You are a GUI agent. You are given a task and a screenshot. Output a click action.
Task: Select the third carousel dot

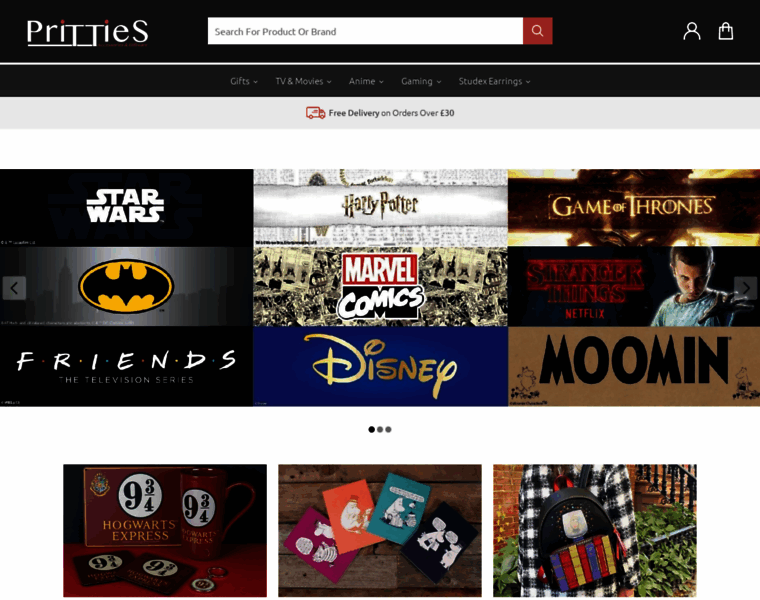(388, 429)
